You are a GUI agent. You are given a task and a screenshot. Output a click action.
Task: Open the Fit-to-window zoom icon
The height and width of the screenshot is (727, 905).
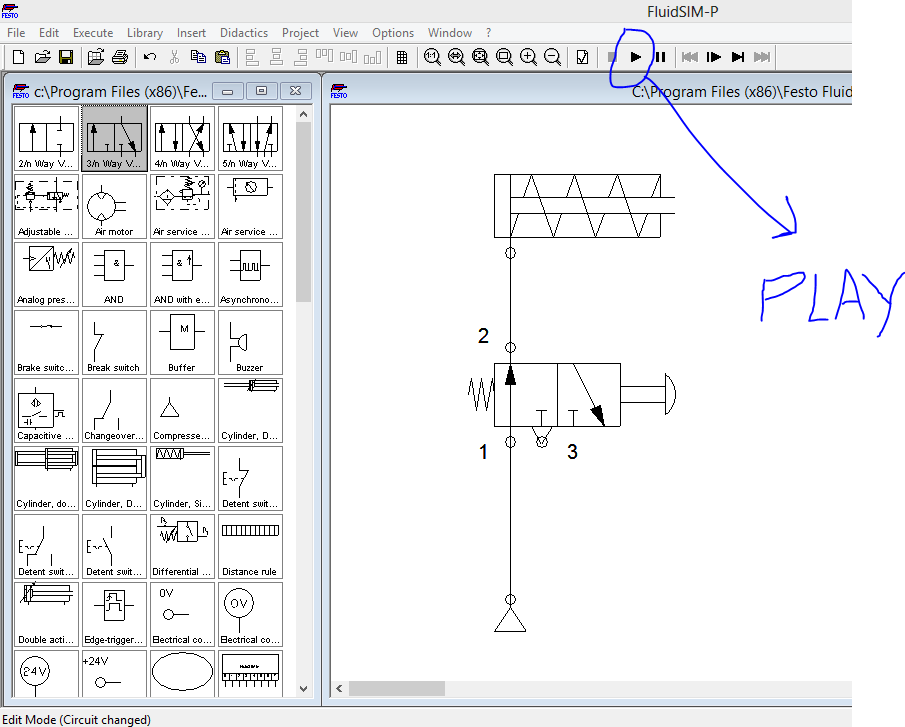[480, 57]
